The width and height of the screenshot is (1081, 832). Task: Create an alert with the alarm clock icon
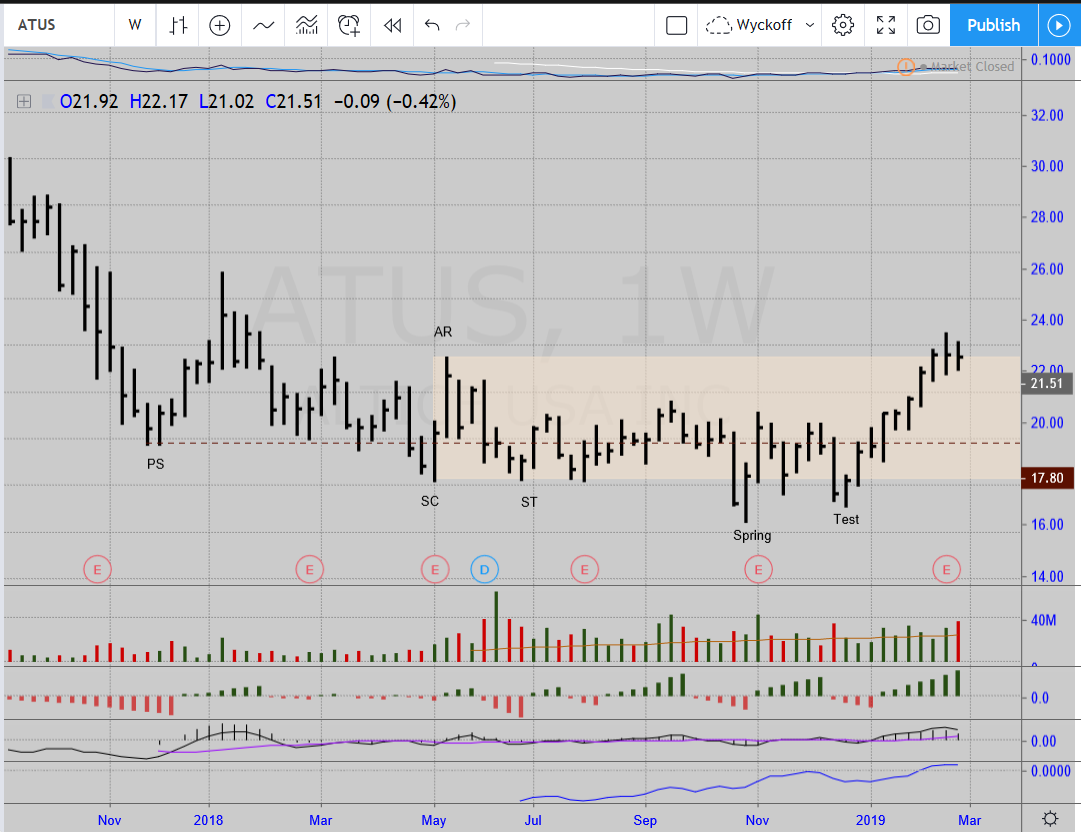[349, 25]
